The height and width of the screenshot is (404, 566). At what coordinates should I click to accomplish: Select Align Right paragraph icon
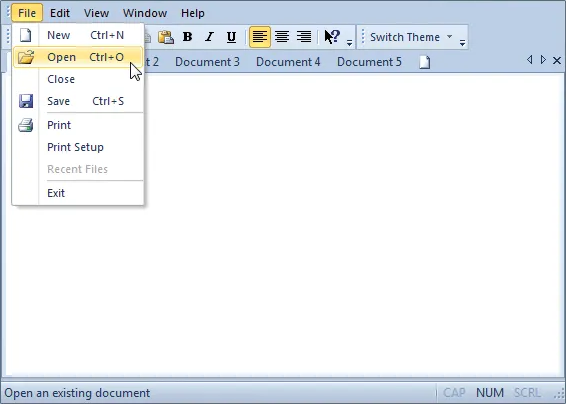coord(304,37)
